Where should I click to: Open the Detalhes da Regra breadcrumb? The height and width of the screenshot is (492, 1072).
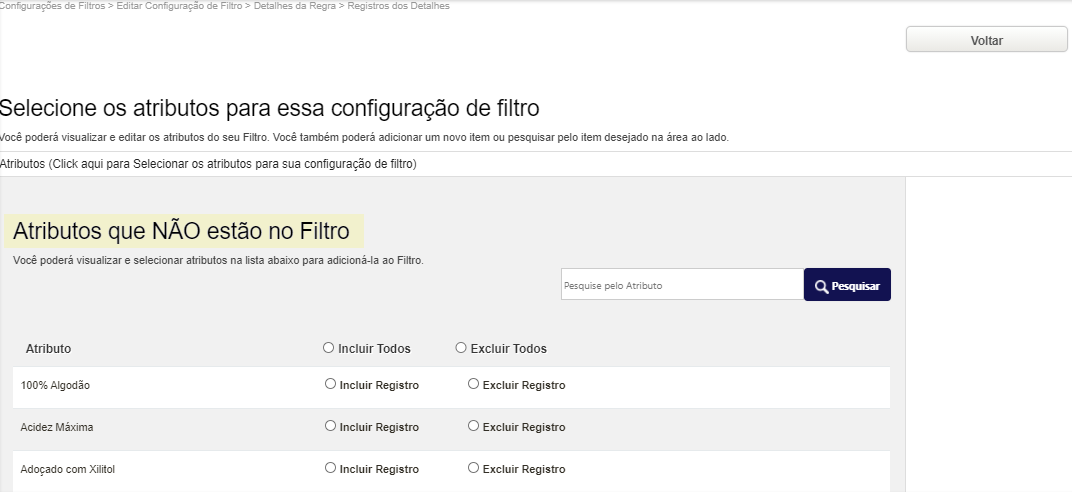click(295, 5)
